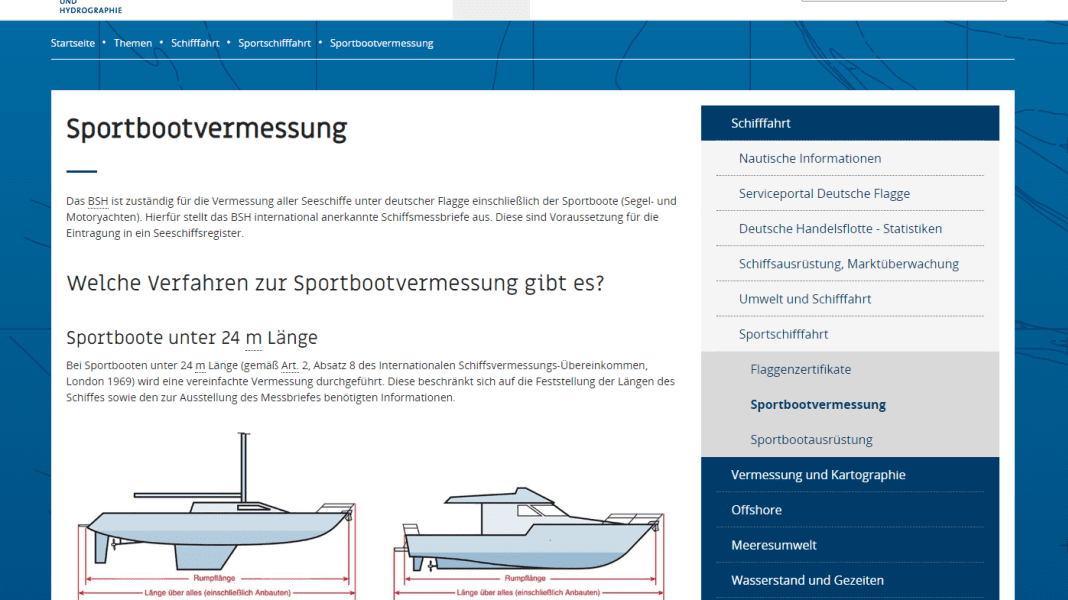The height and width of the screenshot is (600, 1068).
Task: Open Sportbootausrüstung submenu entry
Action: 811,440
